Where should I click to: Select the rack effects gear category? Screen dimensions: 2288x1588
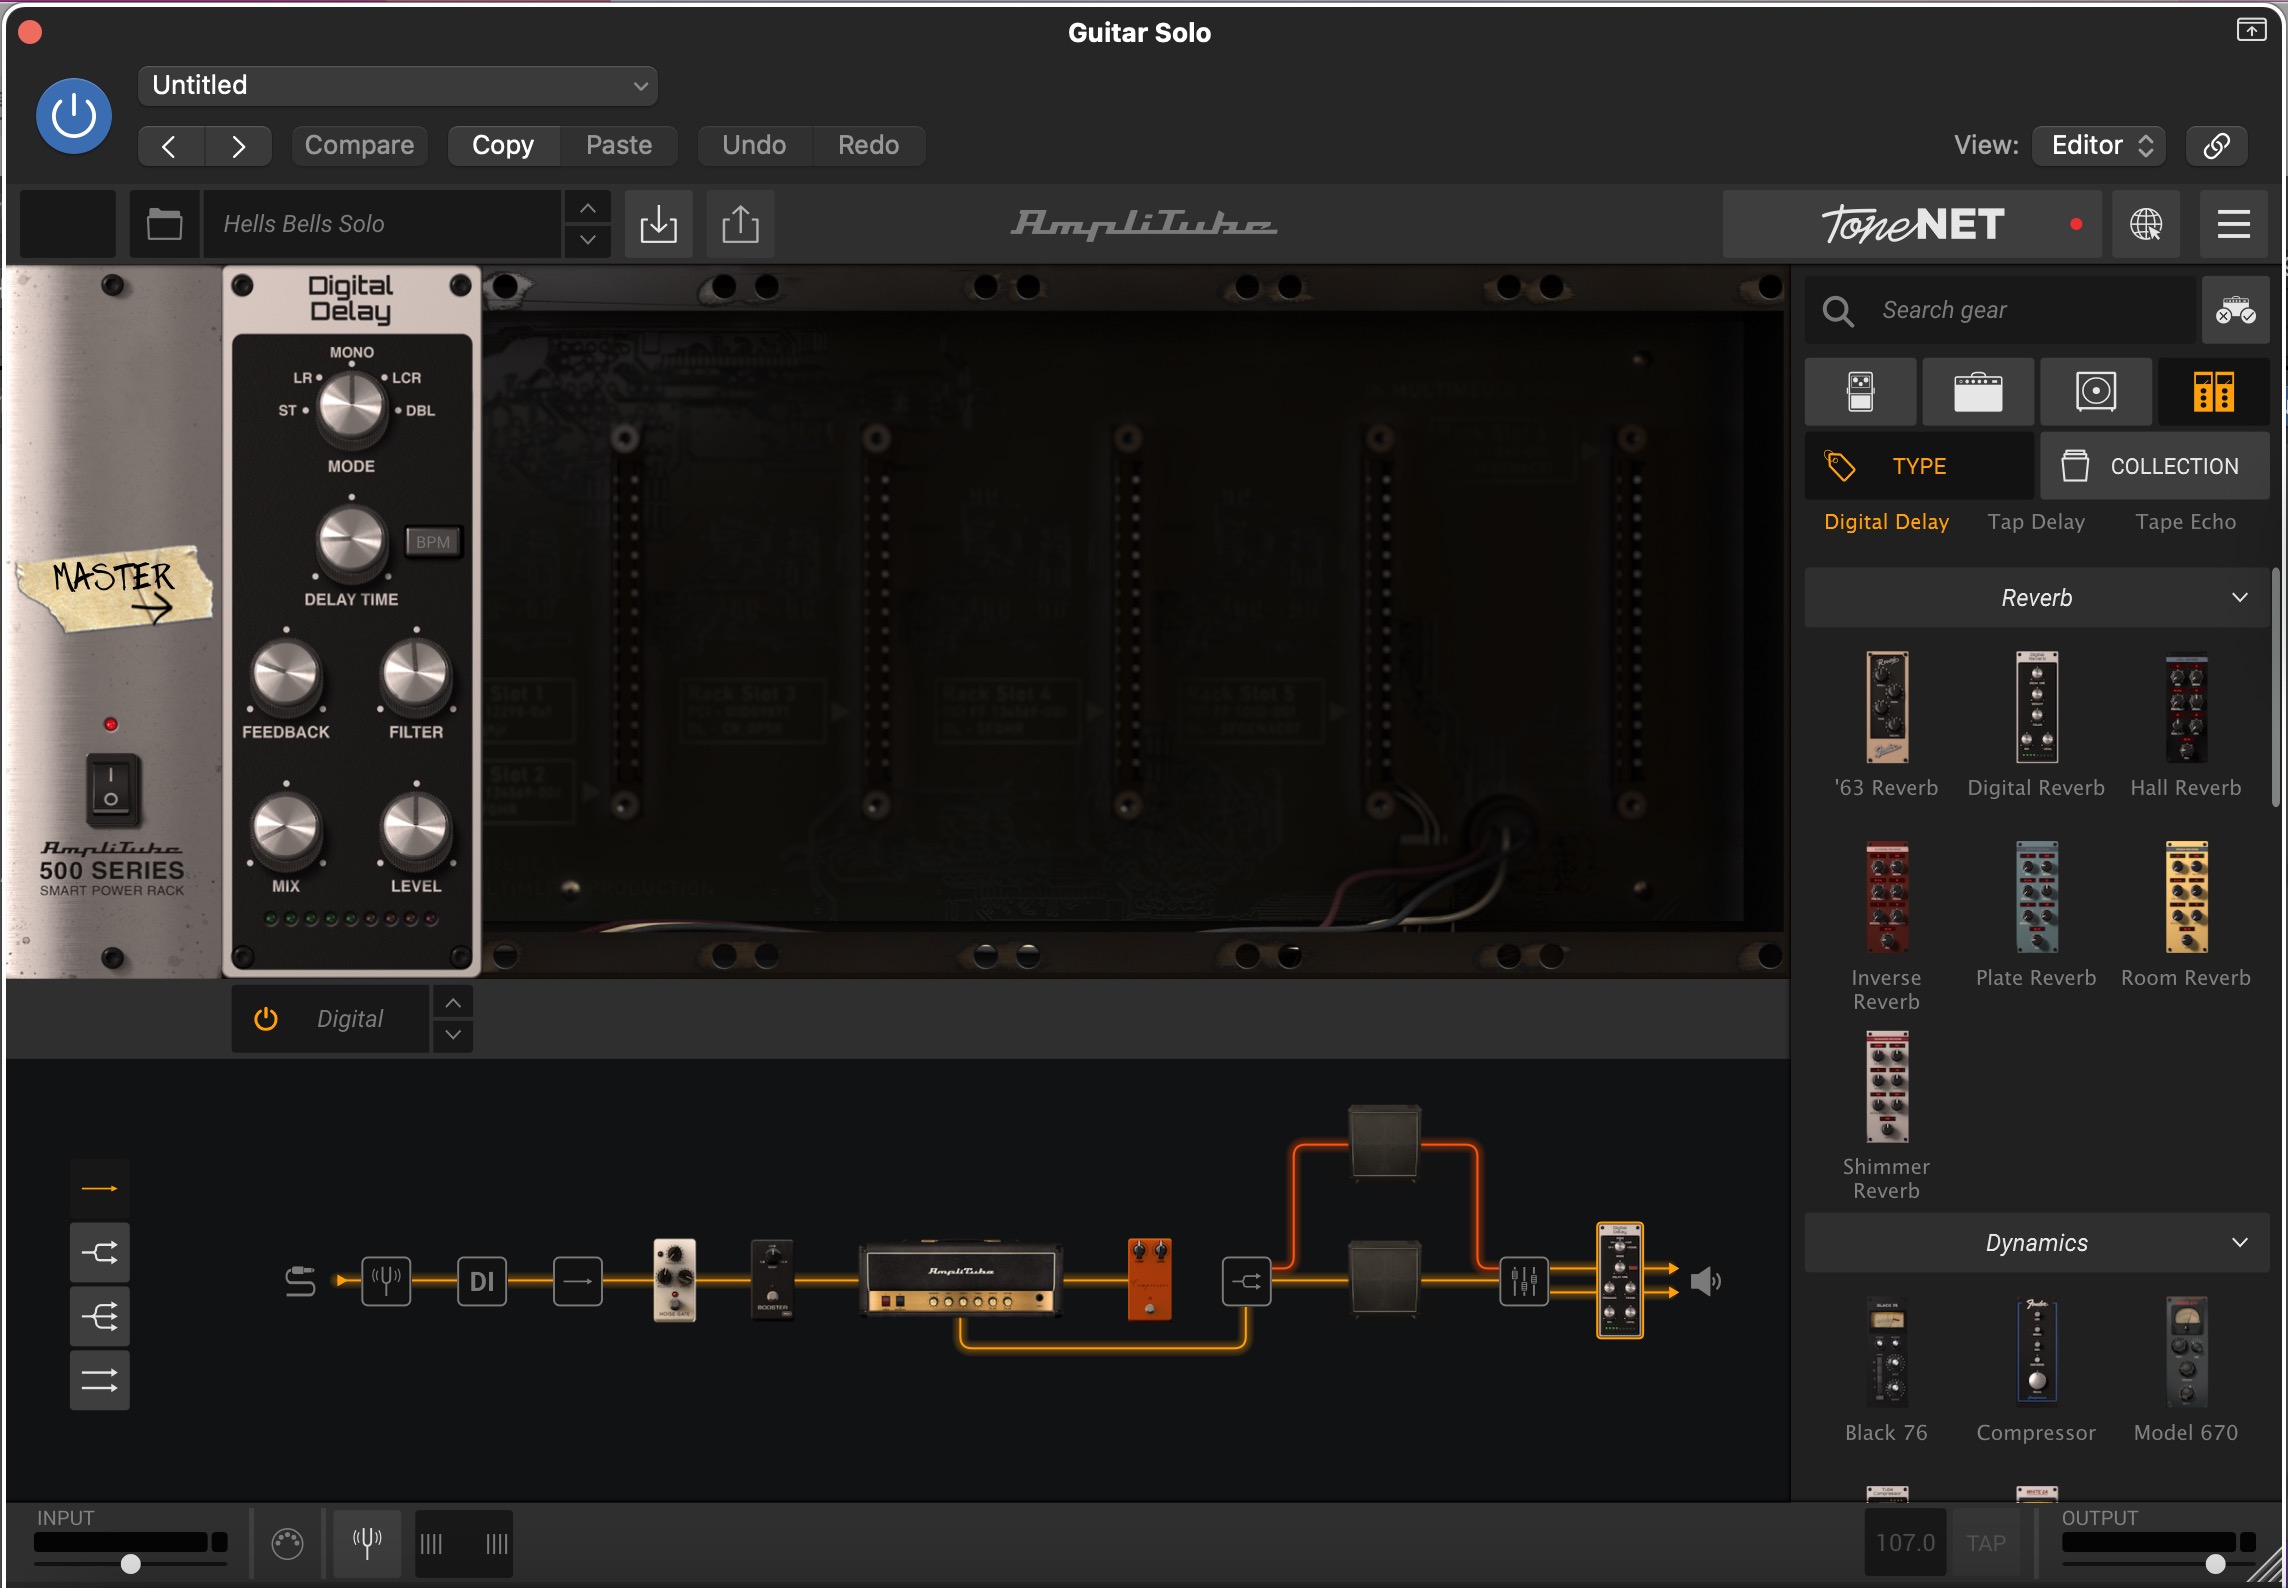pos(2214,392)
